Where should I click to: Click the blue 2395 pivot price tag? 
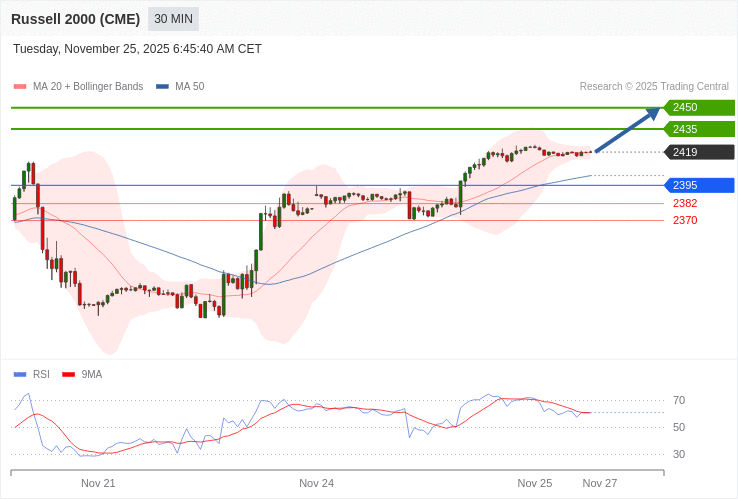699,185
